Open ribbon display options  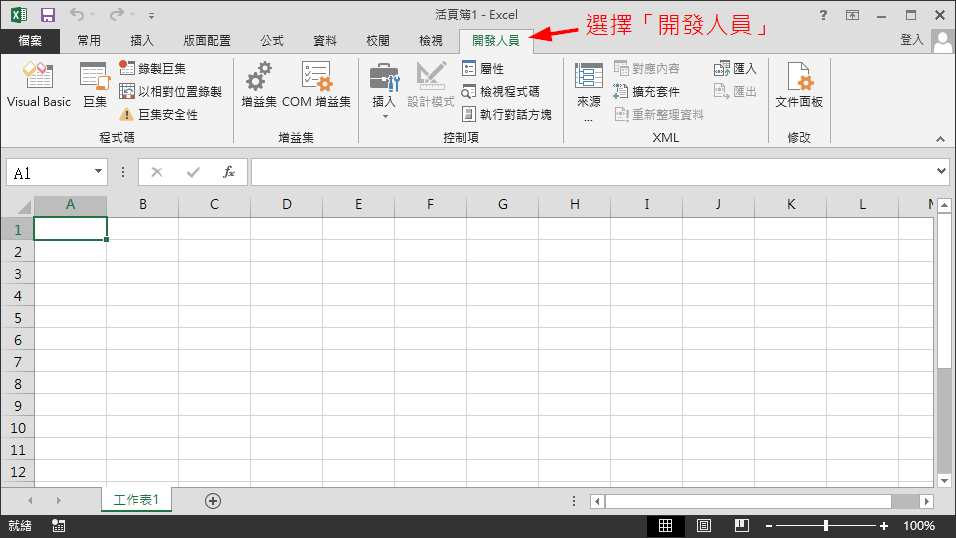point(852,15)
